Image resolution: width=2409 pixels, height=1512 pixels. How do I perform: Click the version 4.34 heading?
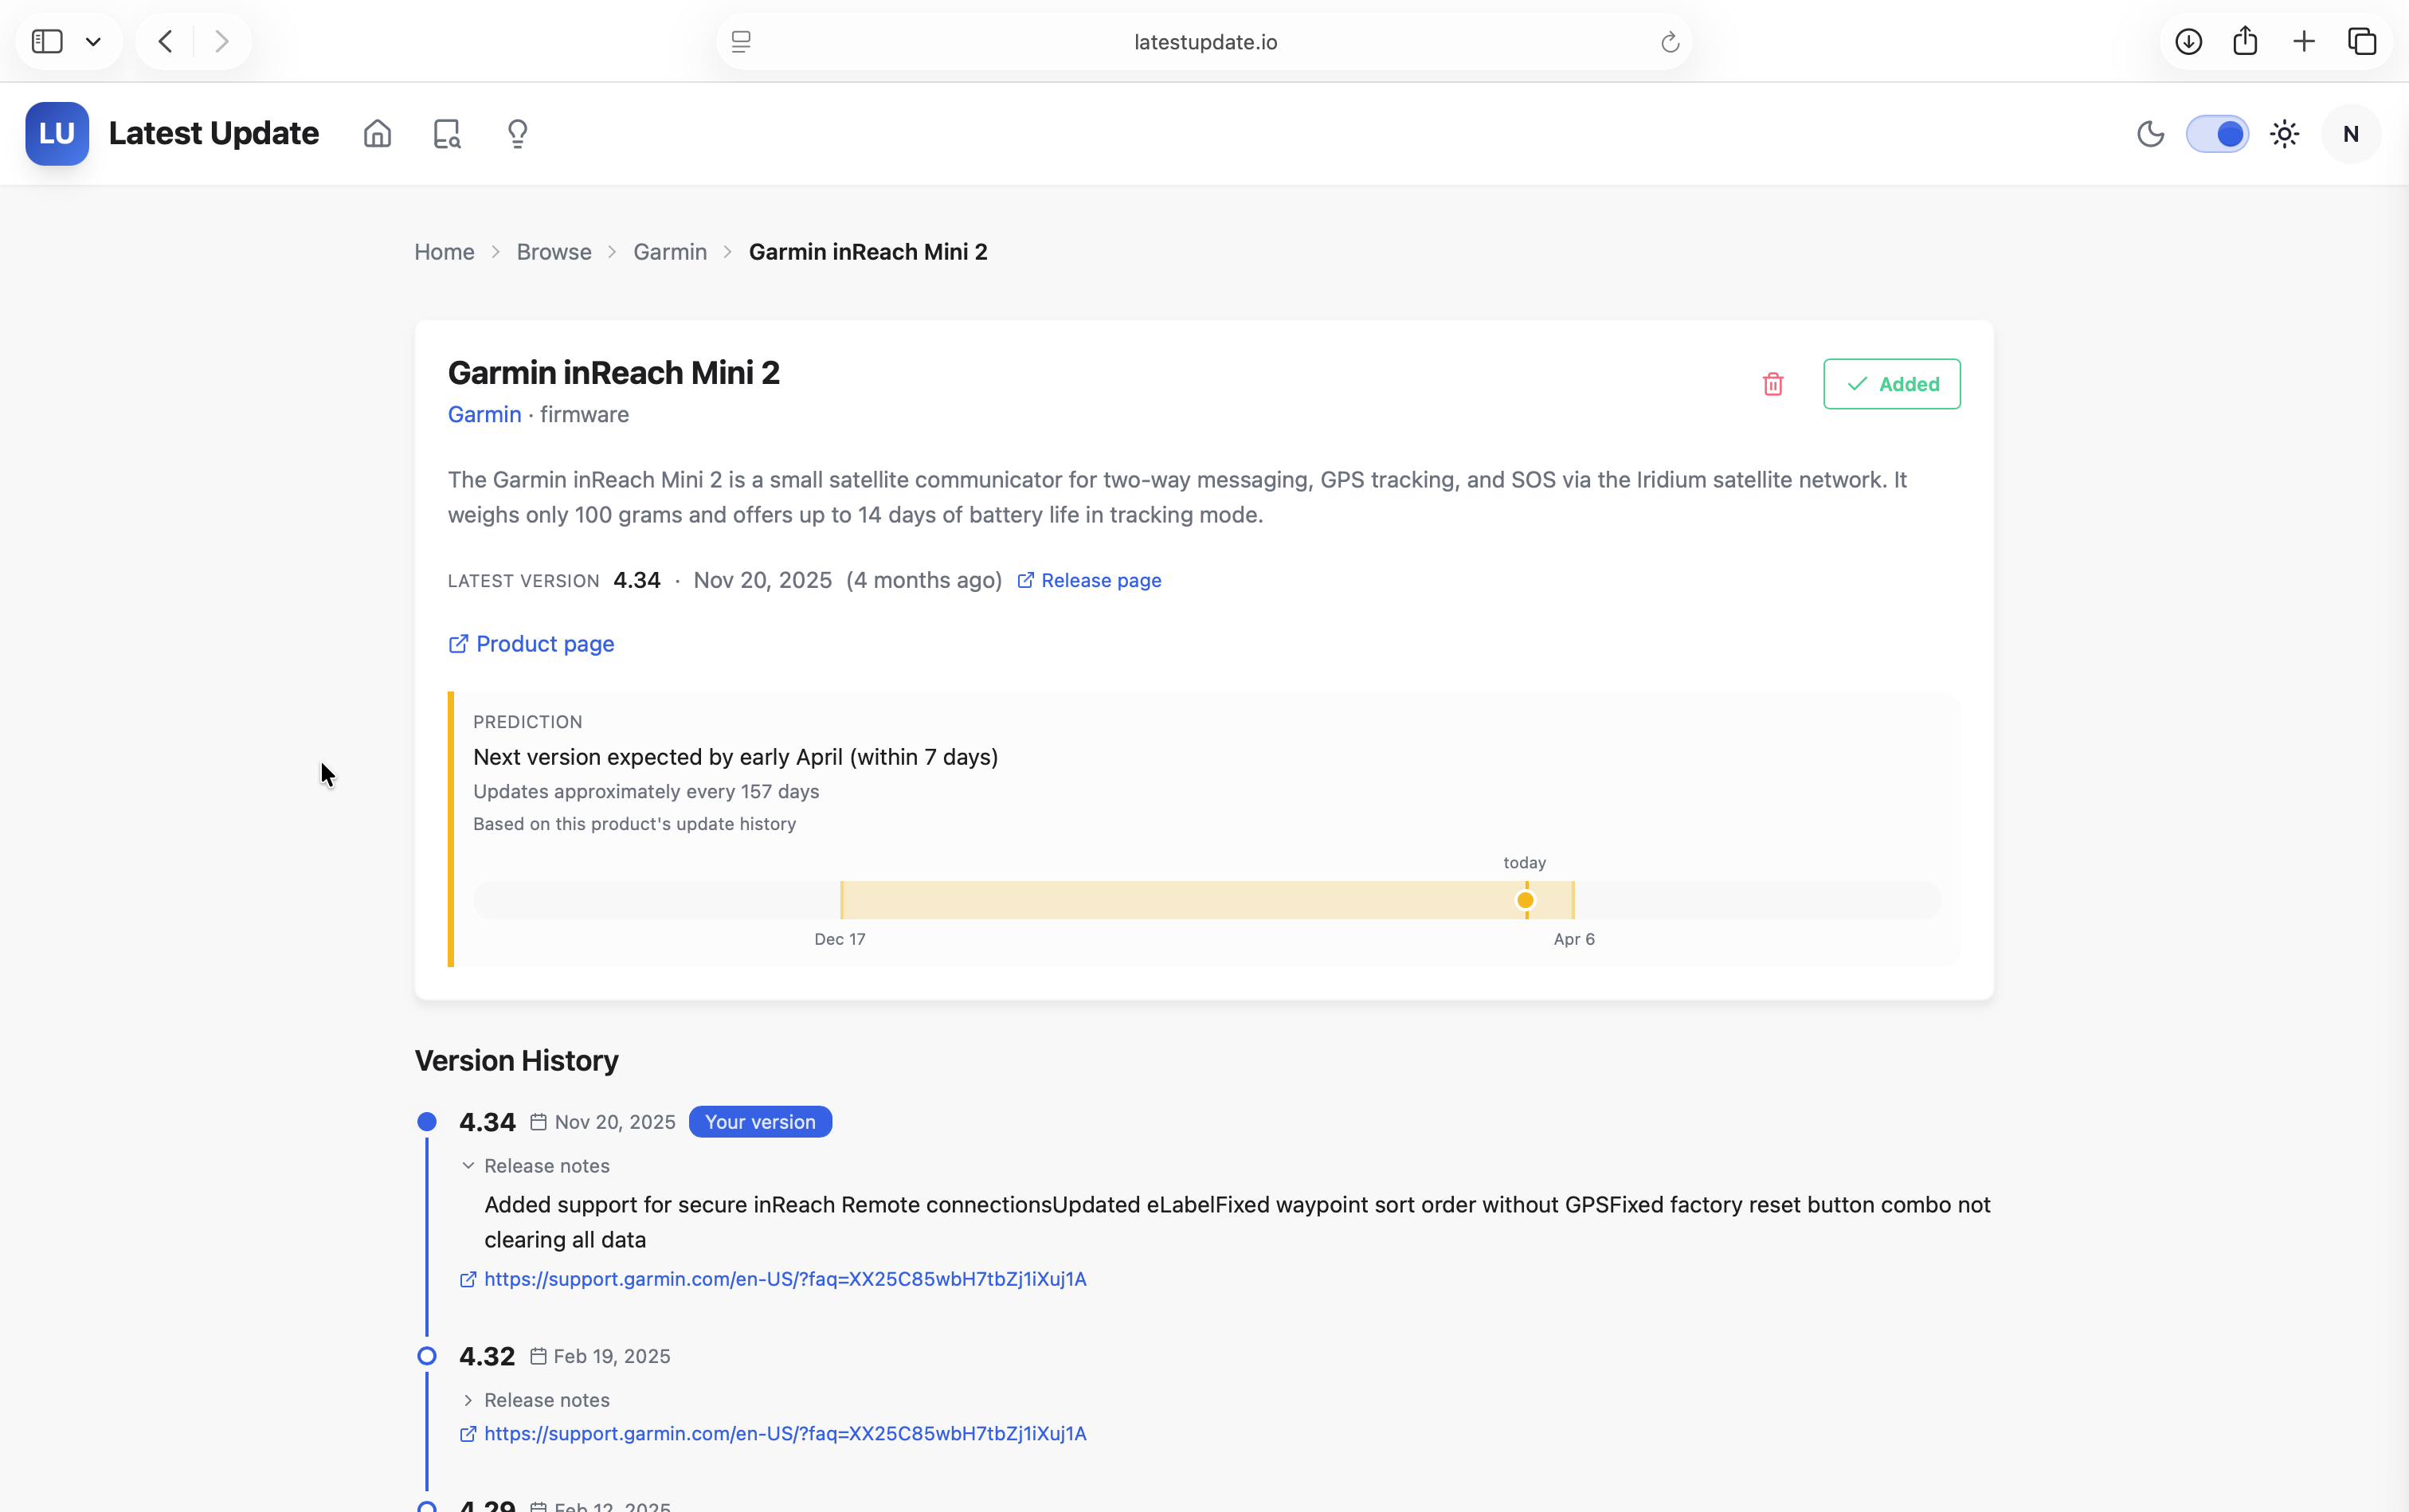[x=487, y=1122]
